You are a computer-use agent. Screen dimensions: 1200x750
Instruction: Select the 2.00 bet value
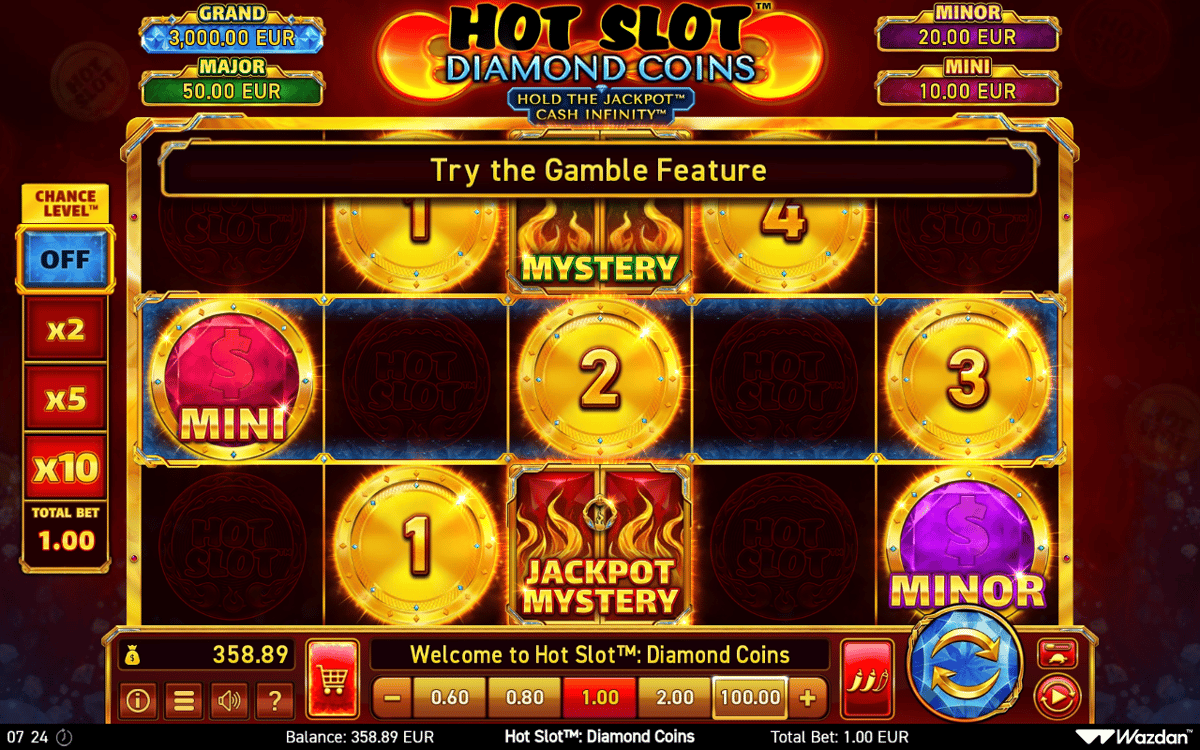pyautogui.click(x=675, y=698)
